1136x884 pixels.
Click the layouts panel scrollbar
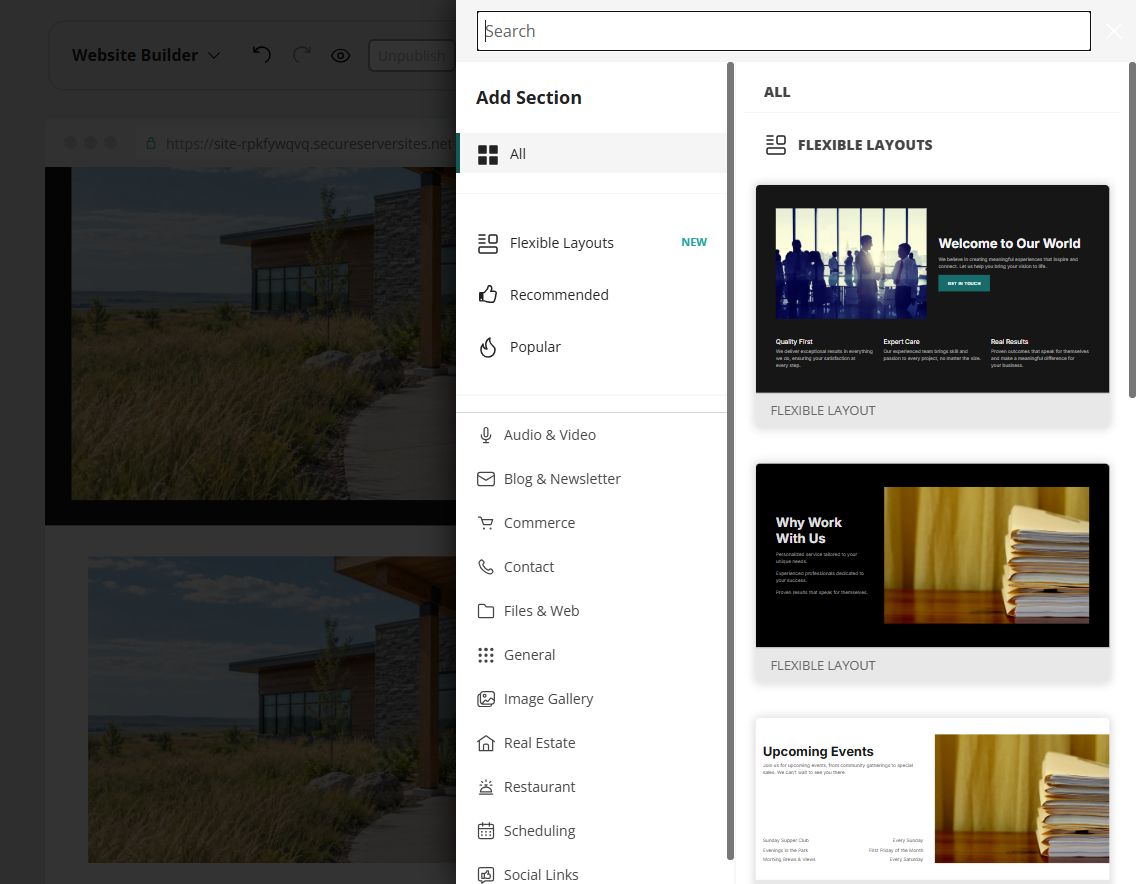(1132, 230)
